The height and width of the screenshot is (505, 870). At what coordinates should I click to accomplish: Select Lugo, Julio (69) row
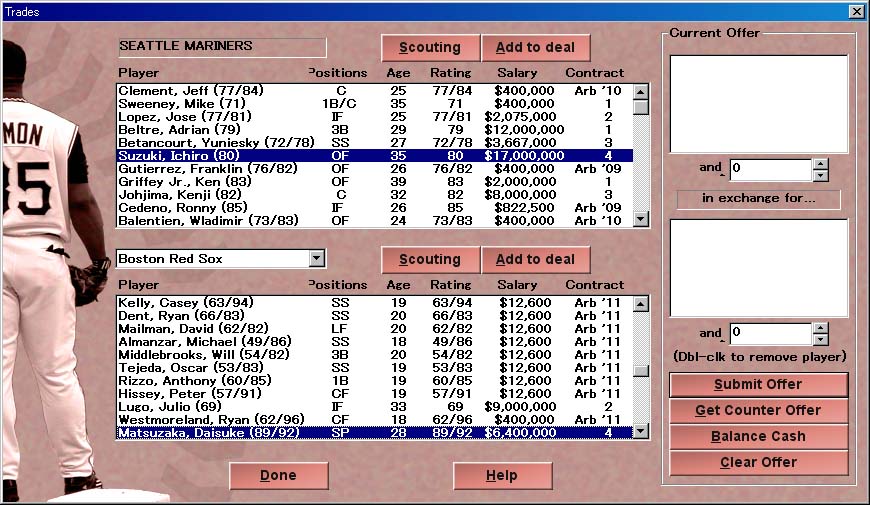[375, 407]
